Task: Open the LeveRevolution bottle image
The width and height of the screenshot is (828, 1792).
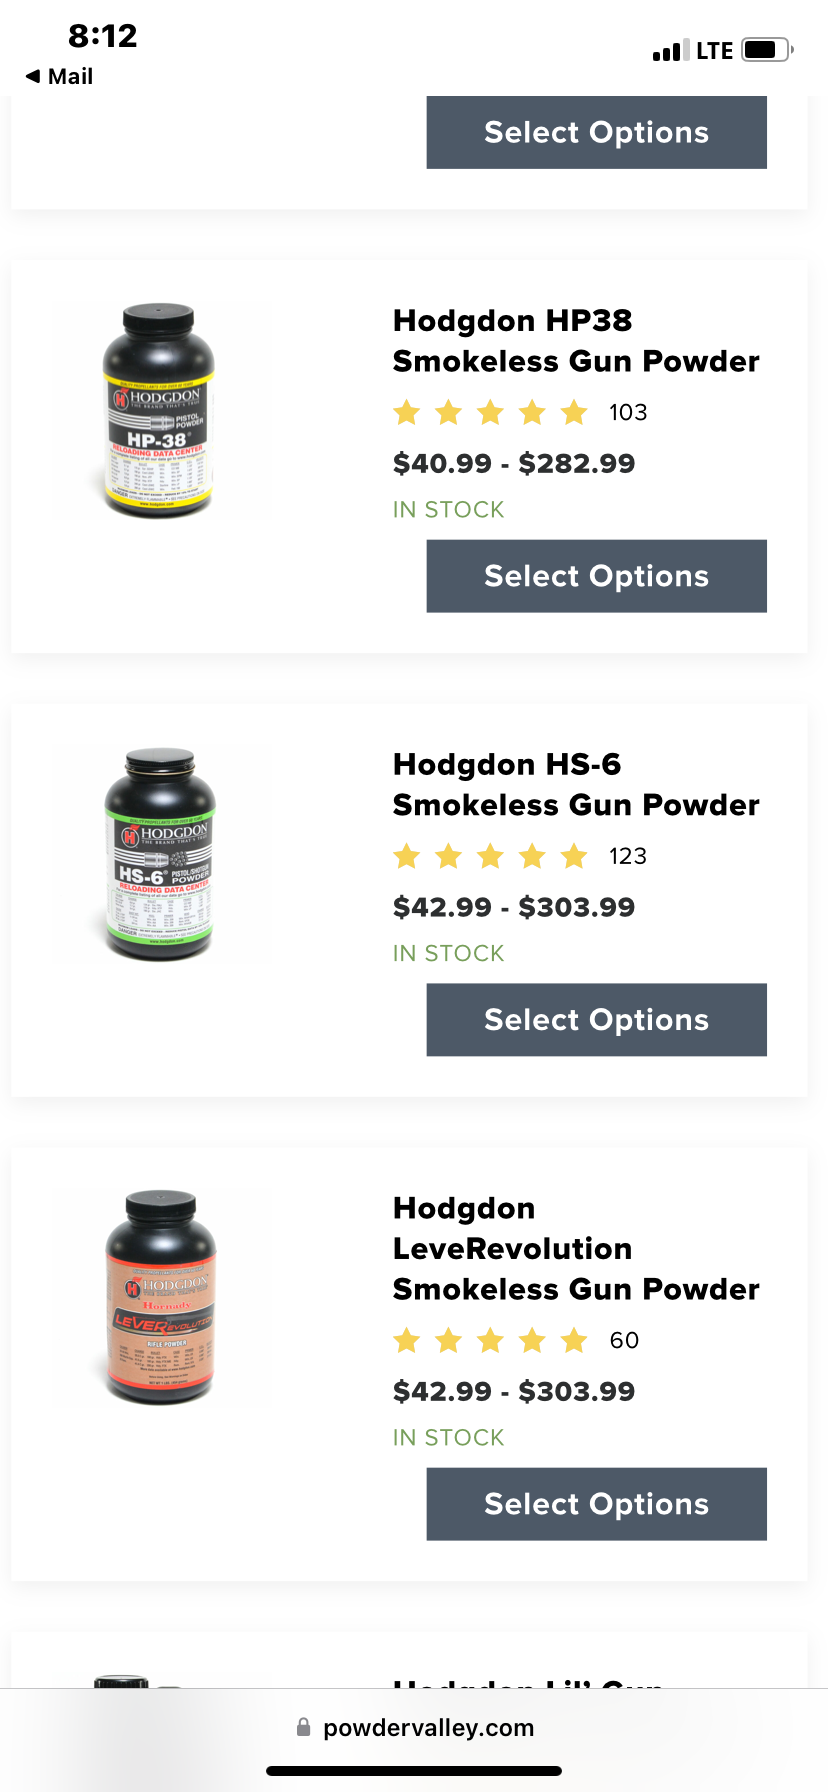Action: coord(160,1298)
